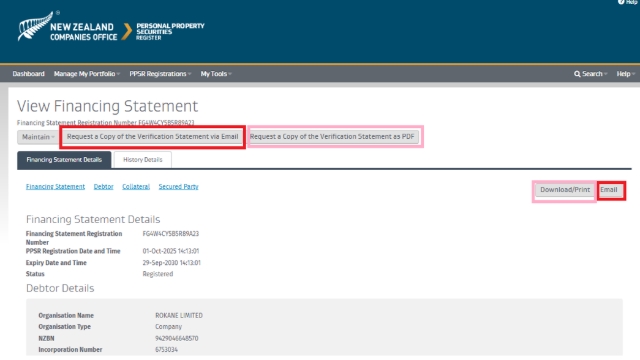Select expiry date 29-Sep-2030 14:13:01
640x360 pixels.
171,263
